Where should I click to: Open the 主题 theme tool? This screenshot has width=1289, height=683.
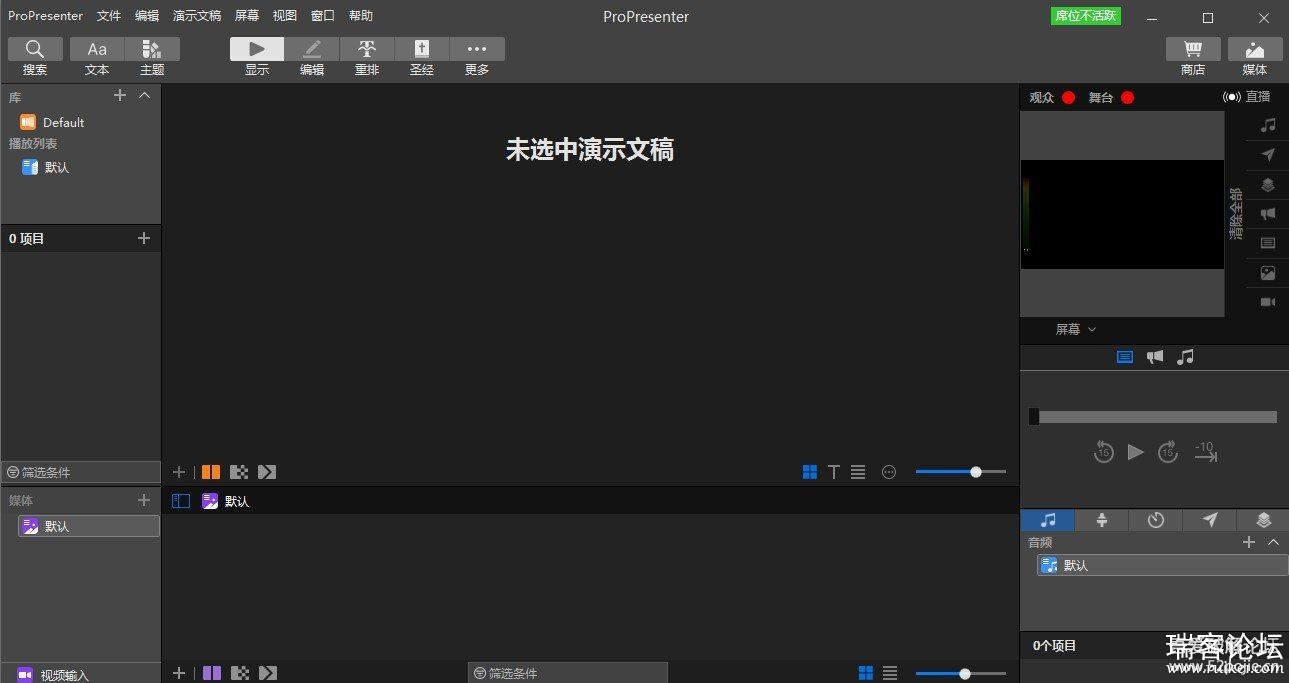coord(152,57)
